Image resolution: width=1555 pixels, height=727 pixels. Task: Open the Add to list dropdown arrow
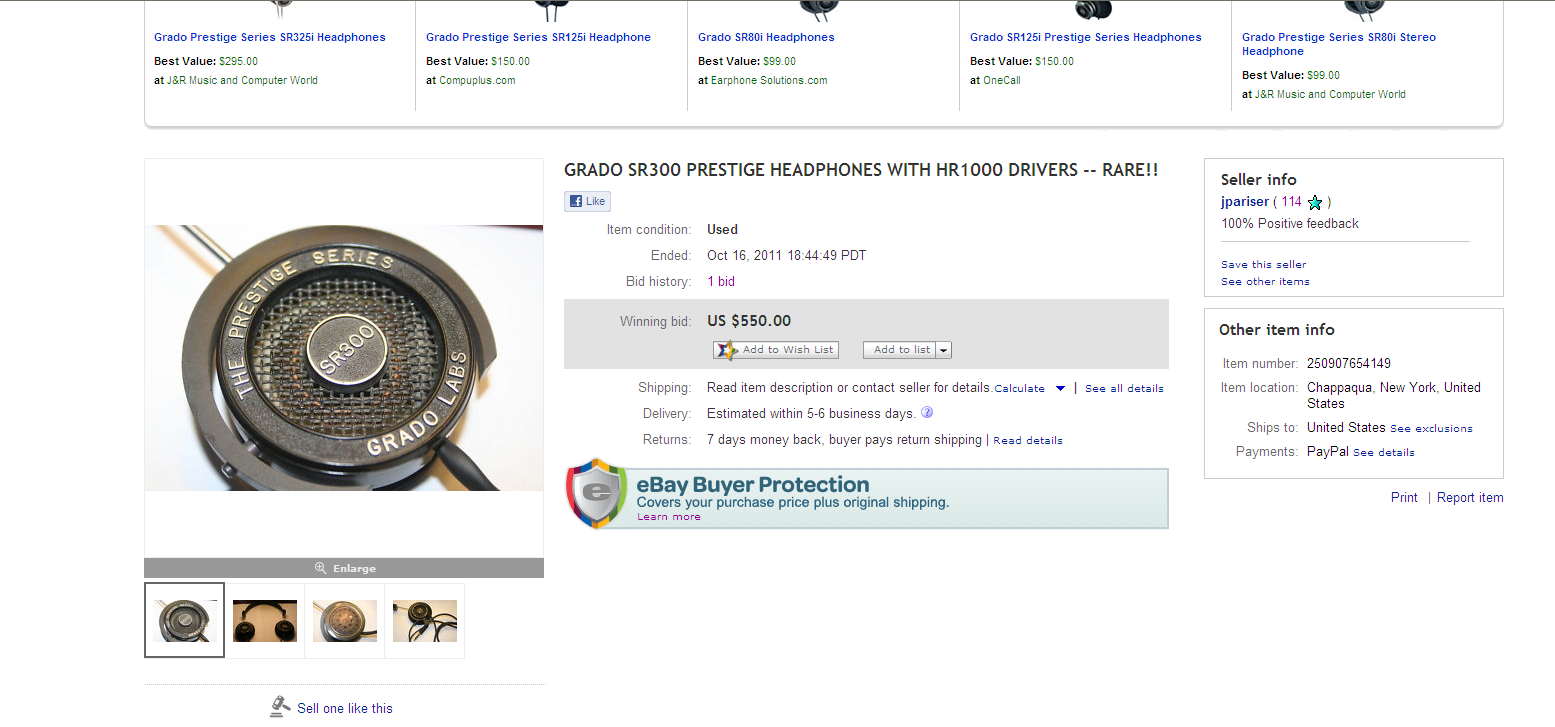944,350
